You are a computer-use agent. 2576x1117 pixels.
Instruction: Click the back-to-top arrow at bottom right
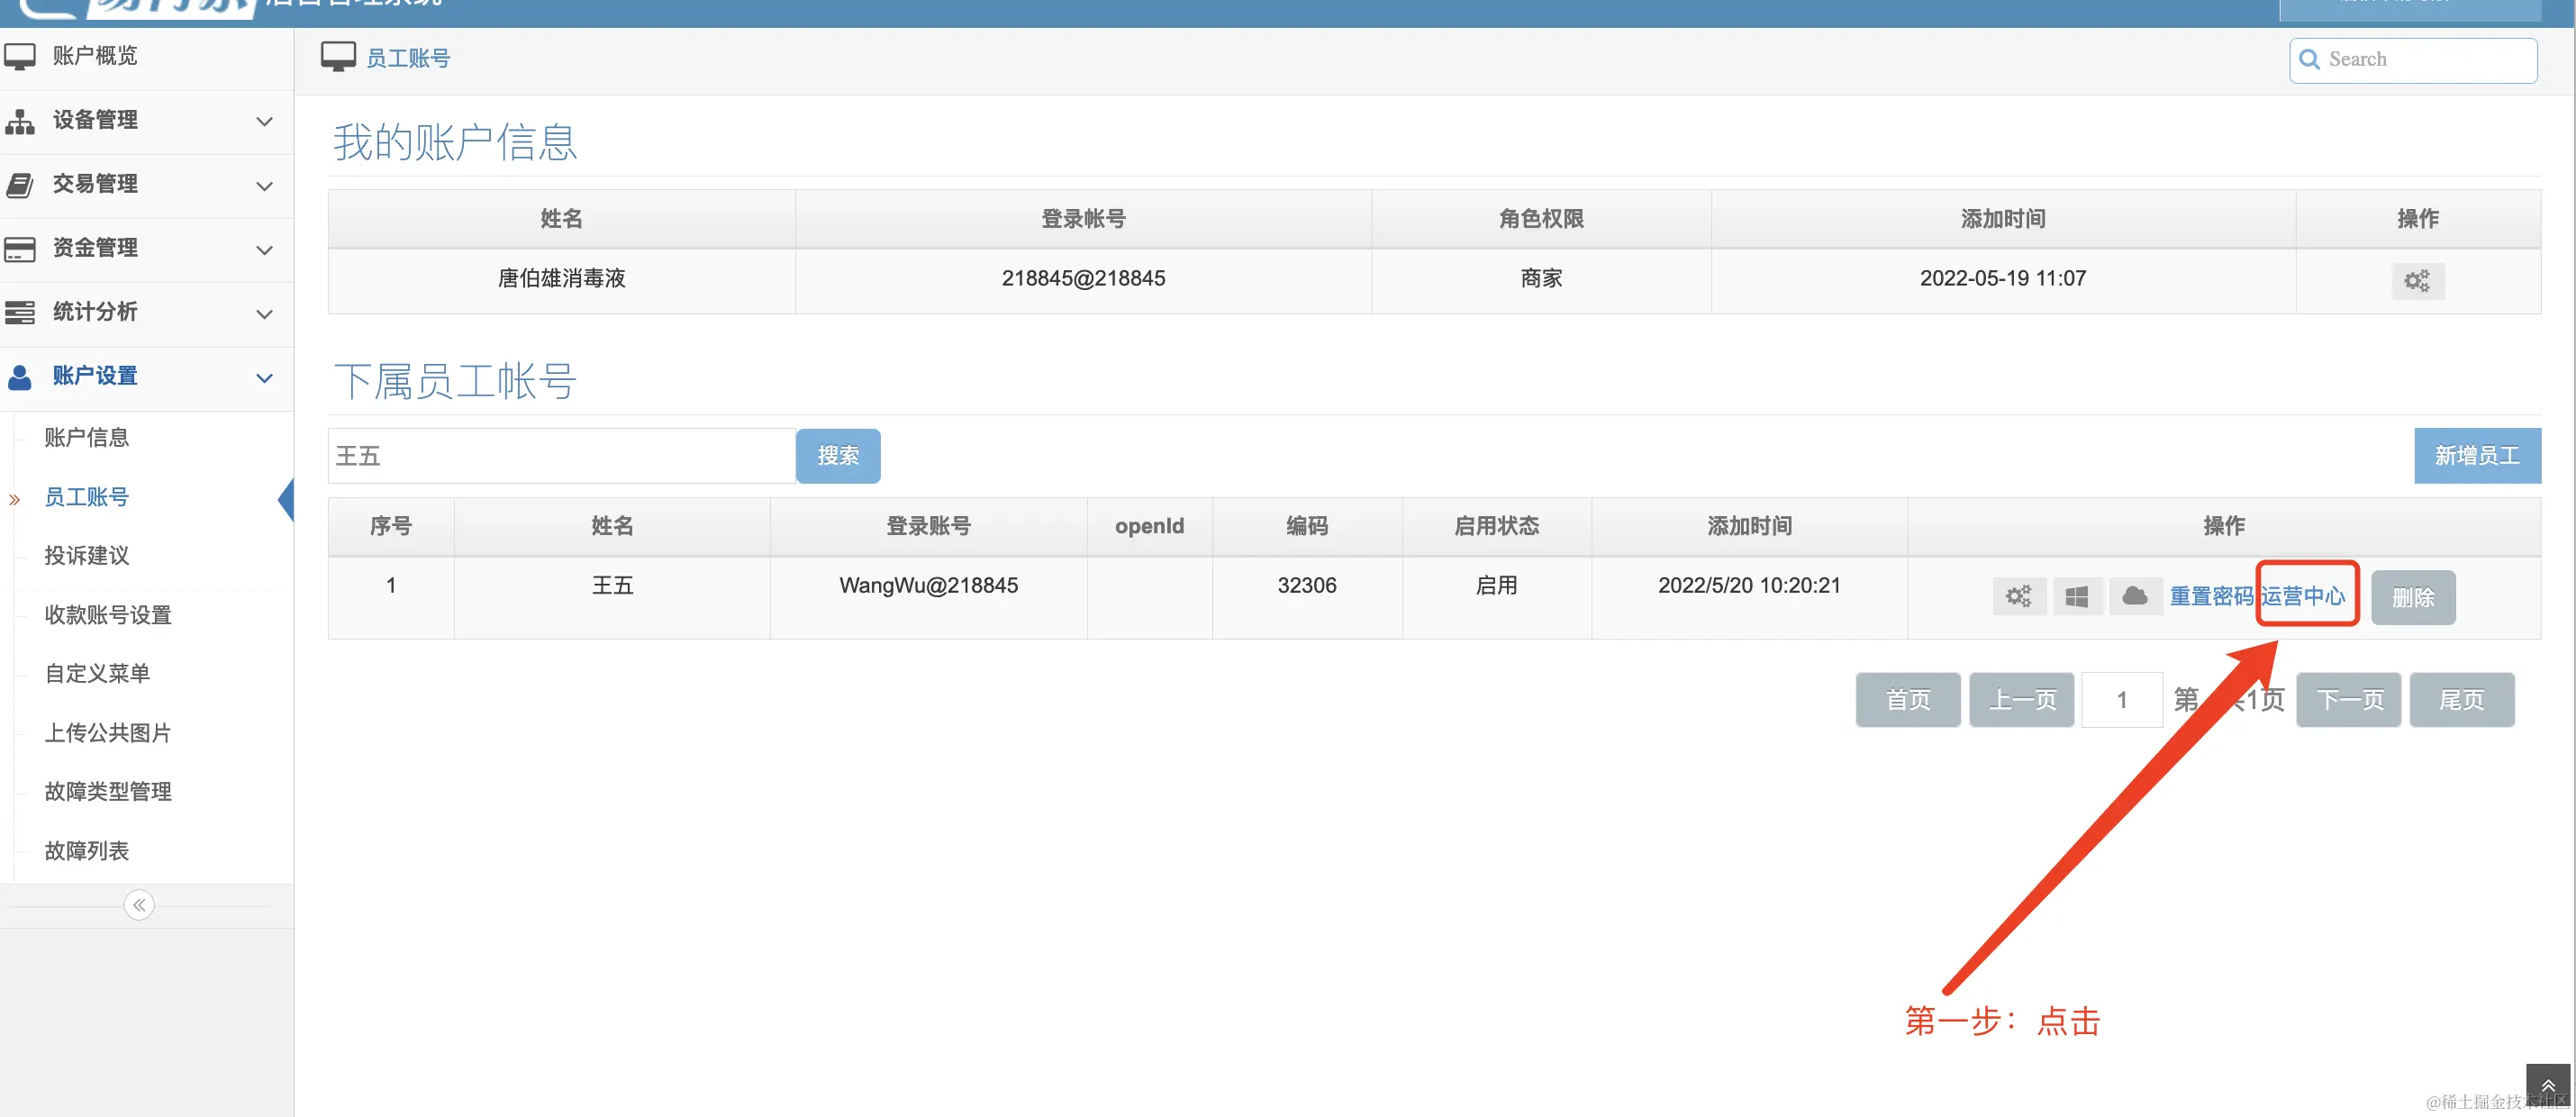pyautogui.click(x=2550, y=1083)
